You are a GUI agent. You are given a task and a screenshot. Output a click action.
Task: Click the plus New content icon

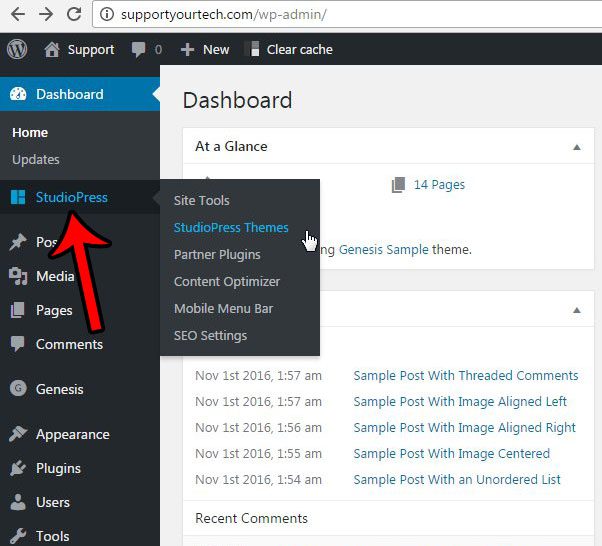(x=187, y=49)
